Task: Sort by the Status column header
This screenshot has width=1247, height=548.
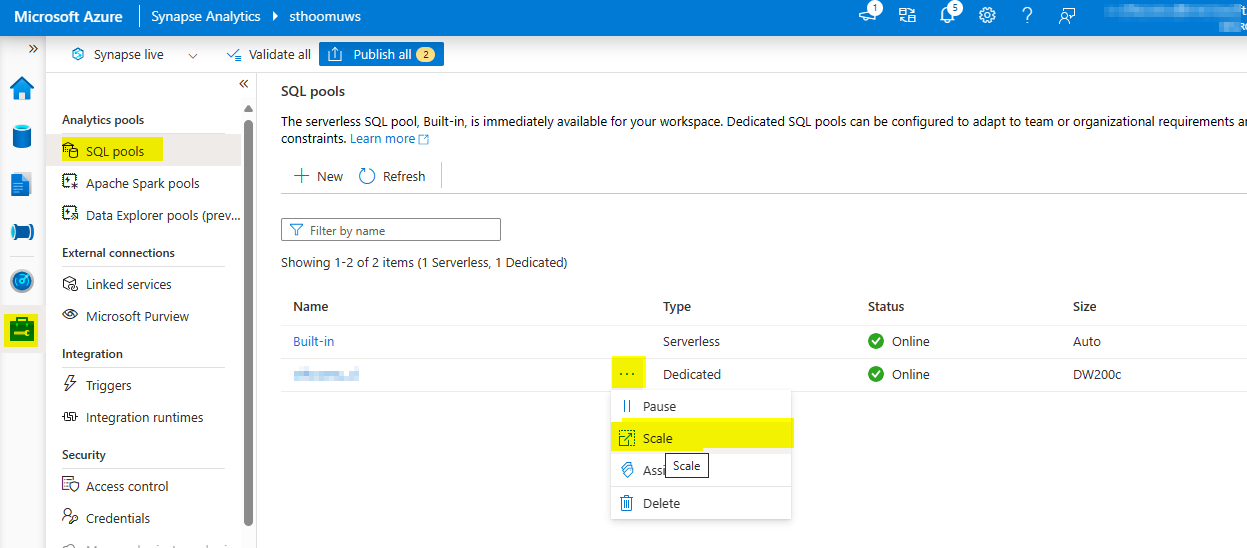Action: coord(886,306)
